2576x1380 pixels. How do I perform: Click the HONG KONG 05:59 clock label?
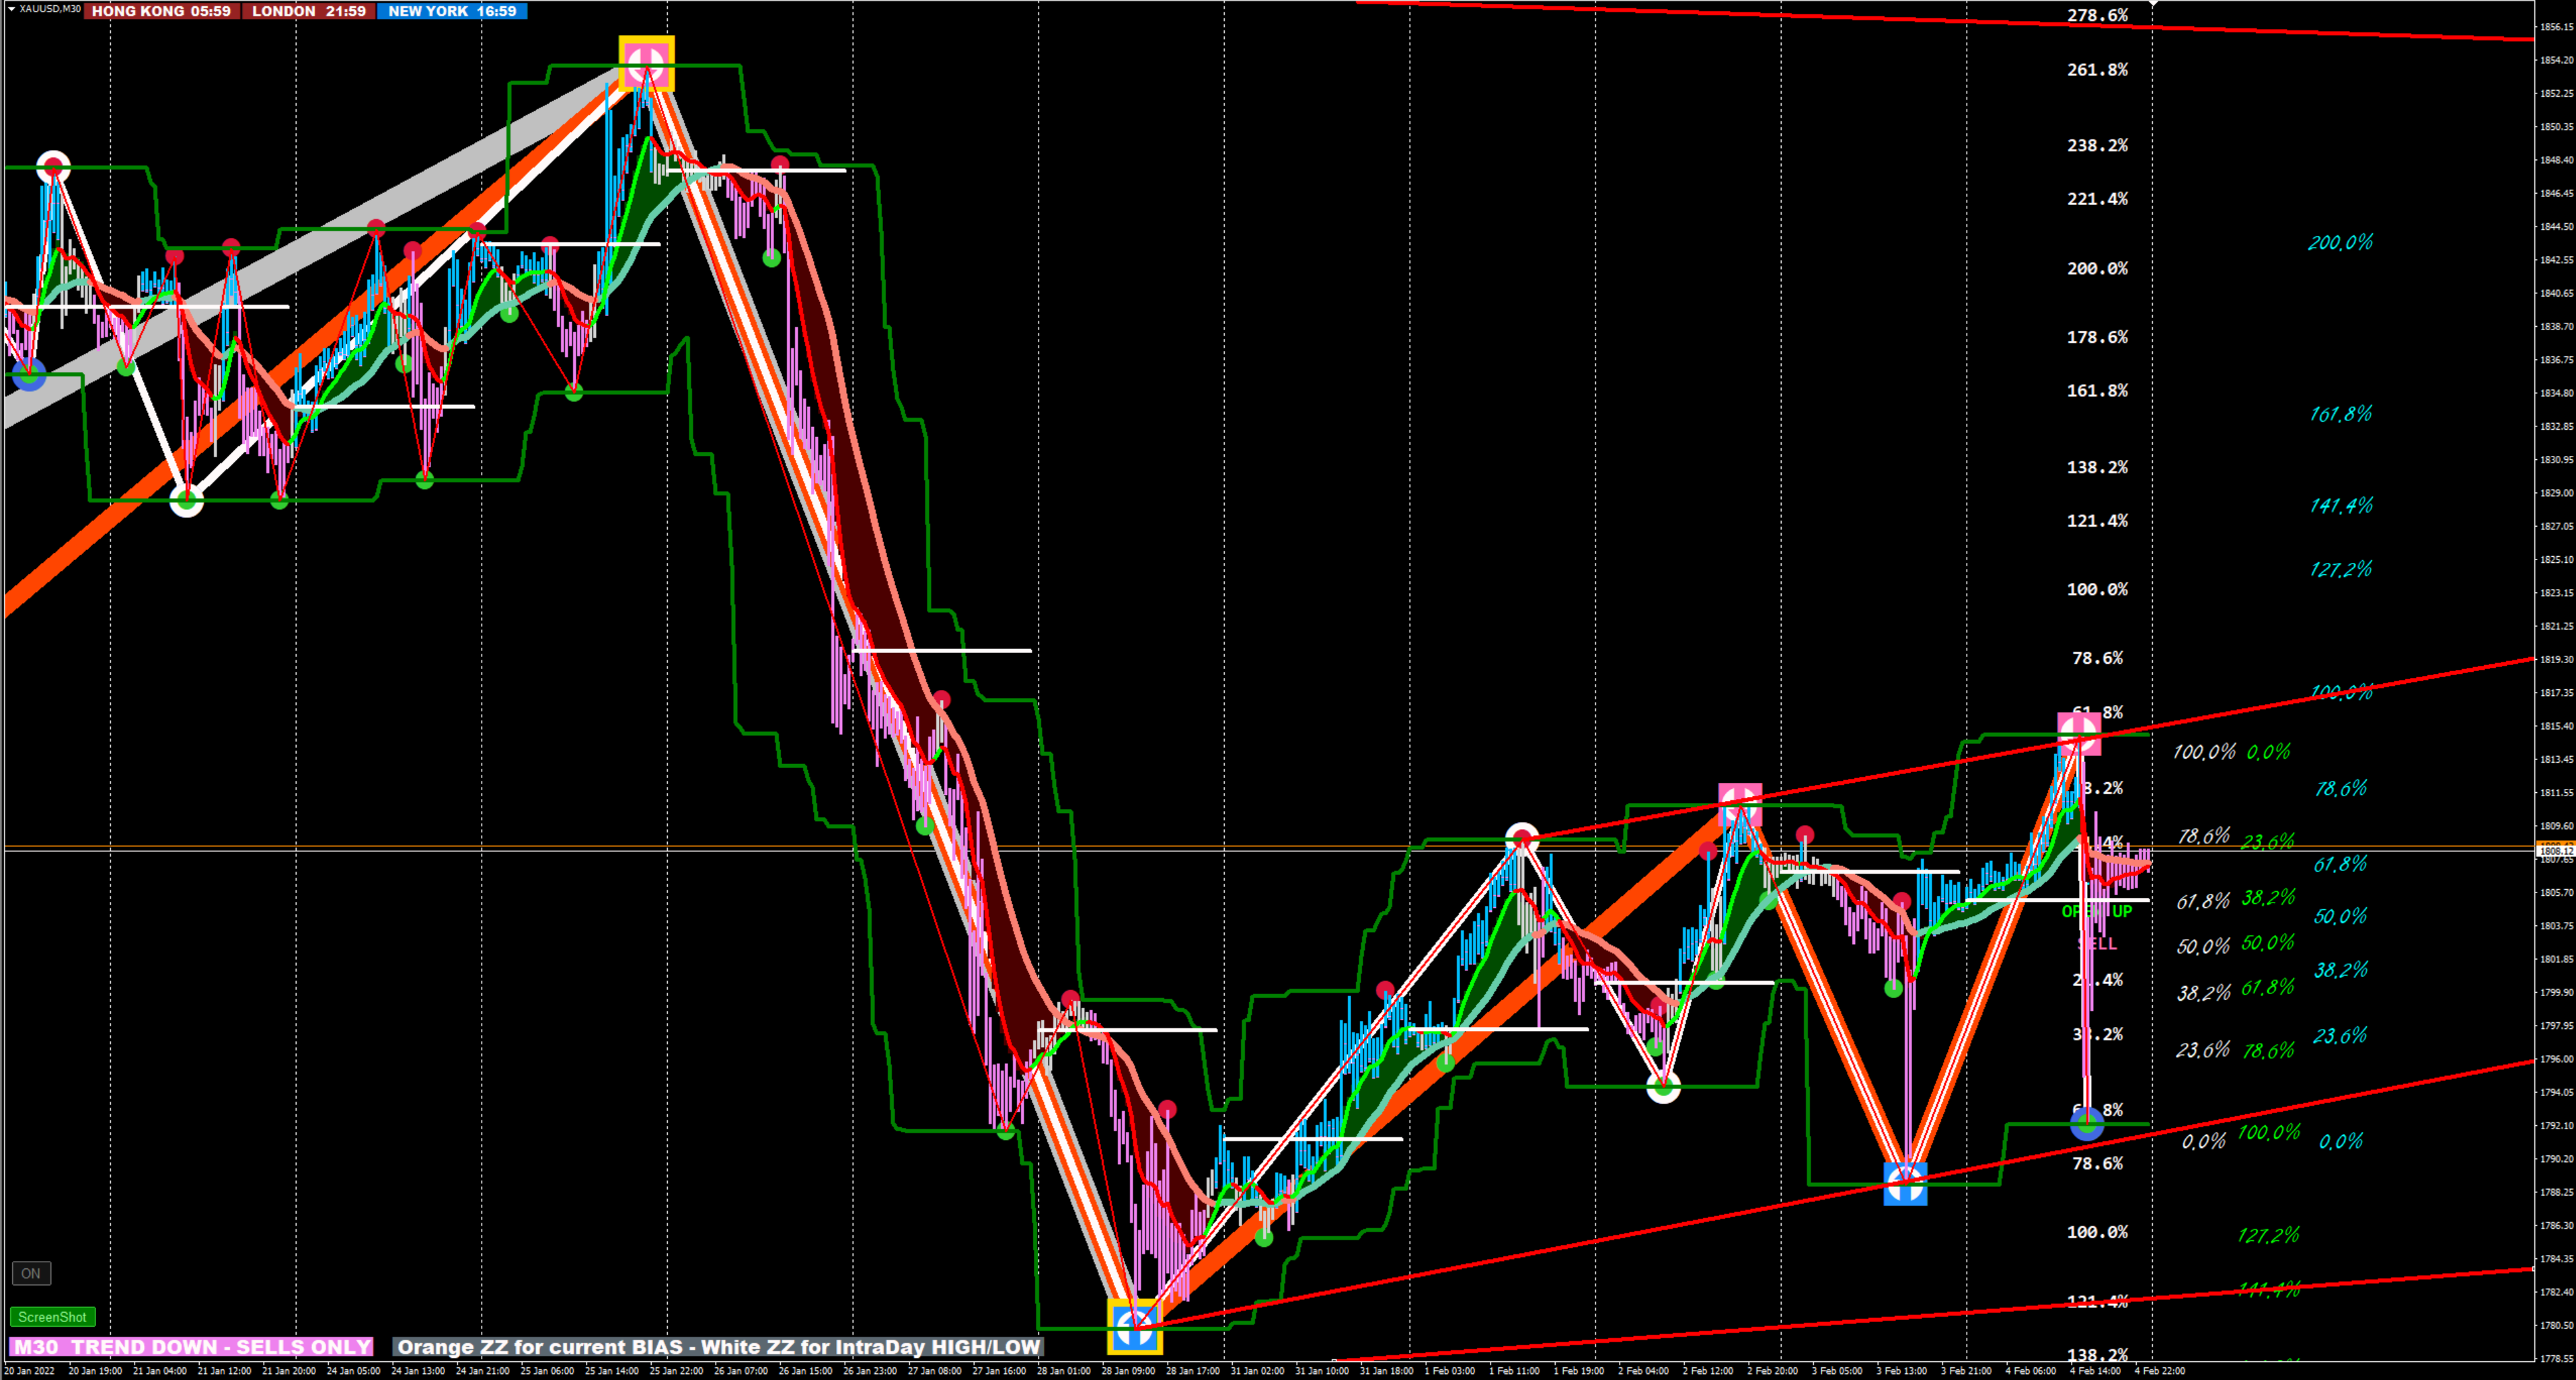(x=161, y=11)
